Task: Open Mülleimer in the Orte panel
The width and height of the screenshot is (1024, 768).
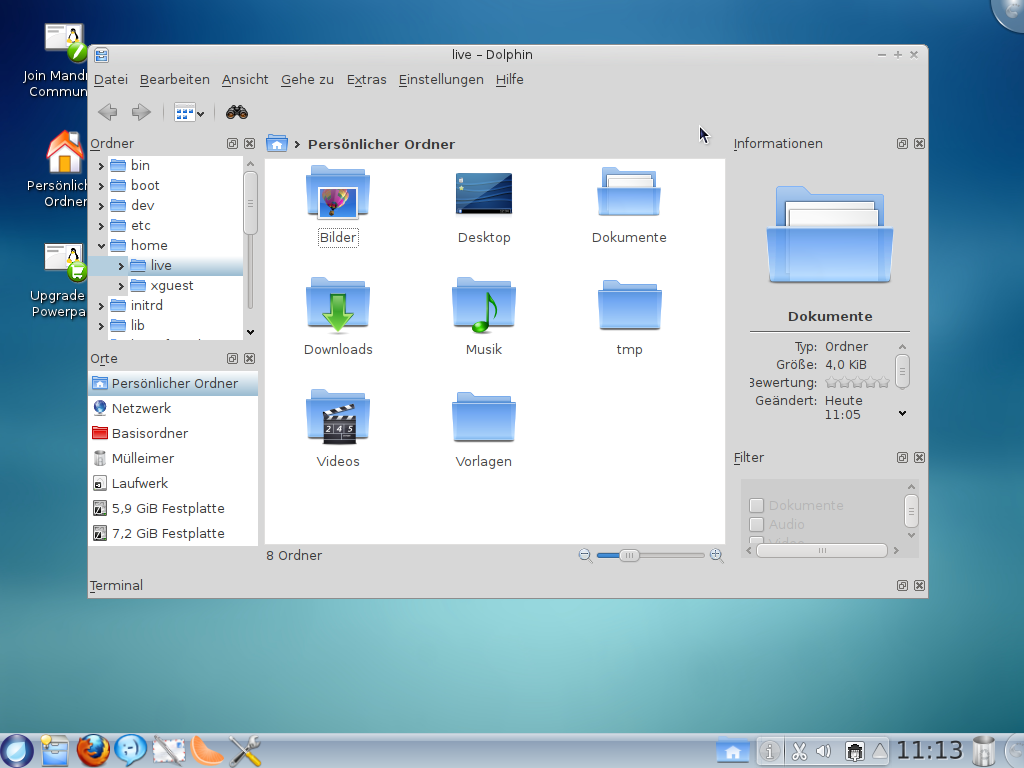Action: pyautogui.click(x=142, y=458)
